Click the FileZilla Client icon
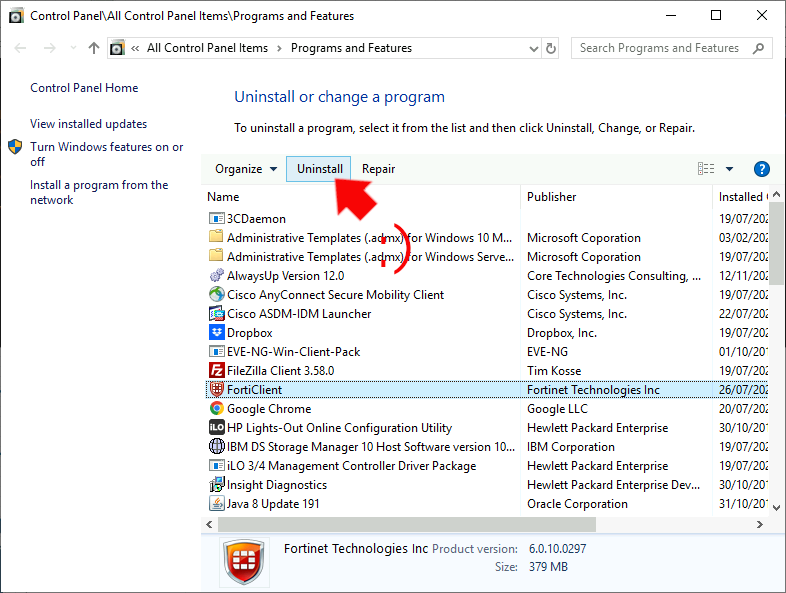The image size is (786, 593). click(216, 371)
